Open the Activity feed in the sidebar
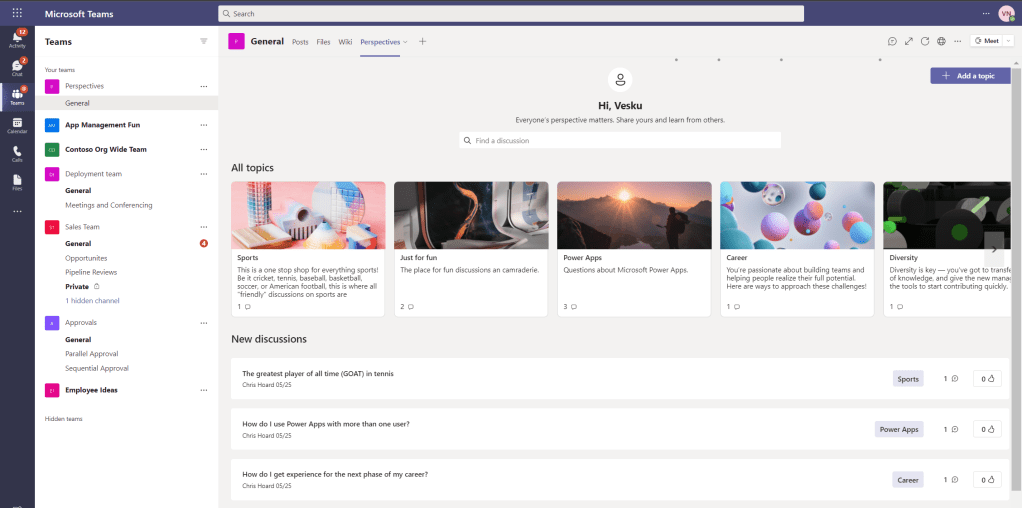The image size is (1022, 508). point(17,39)
